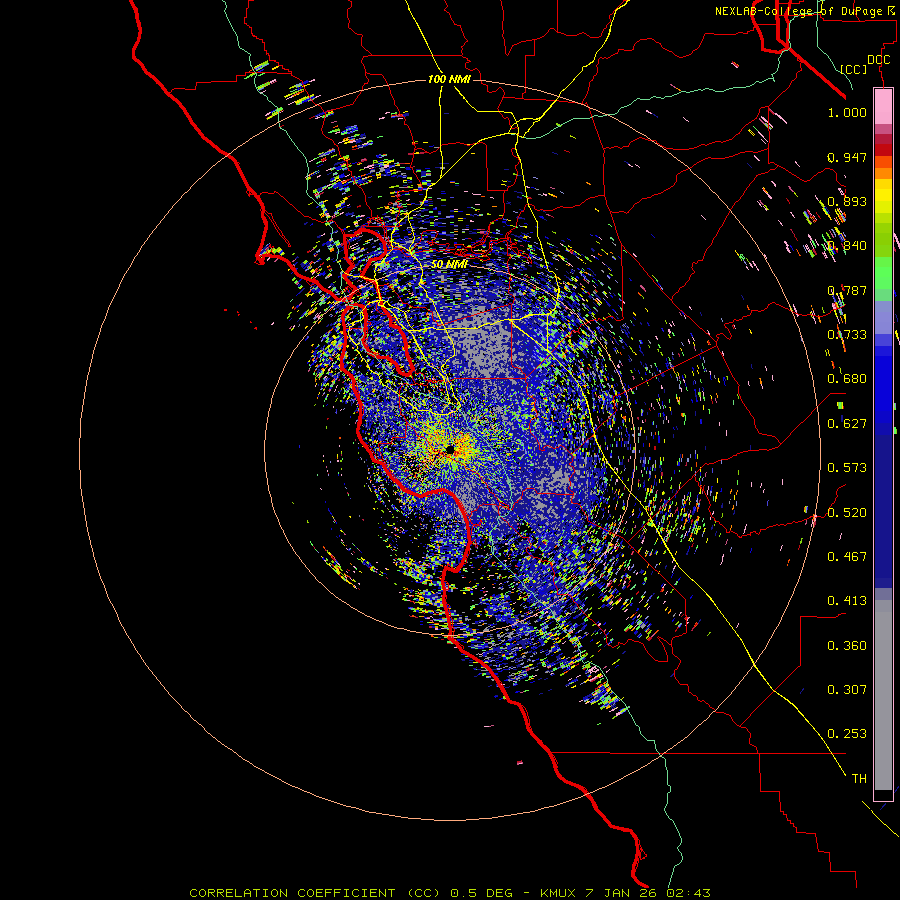The height and width of the screenshot is (900, 900).
Task: Click the 02:43 timestamp in caption
Action: click(x=691, y=893)
